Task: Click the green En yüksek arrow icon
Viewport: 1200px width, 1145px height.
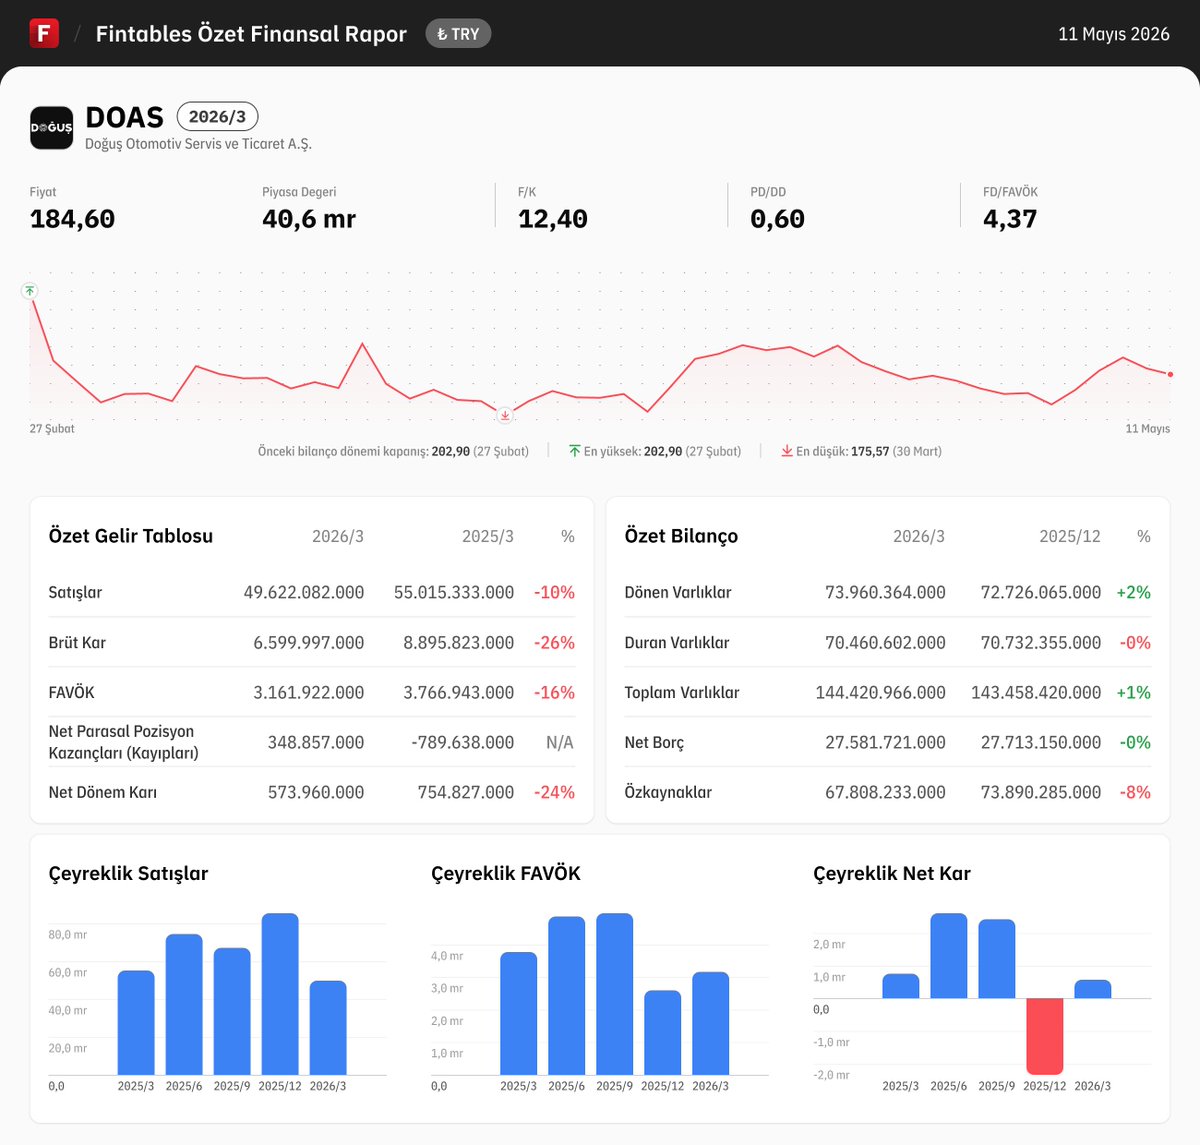Action: 575,451
